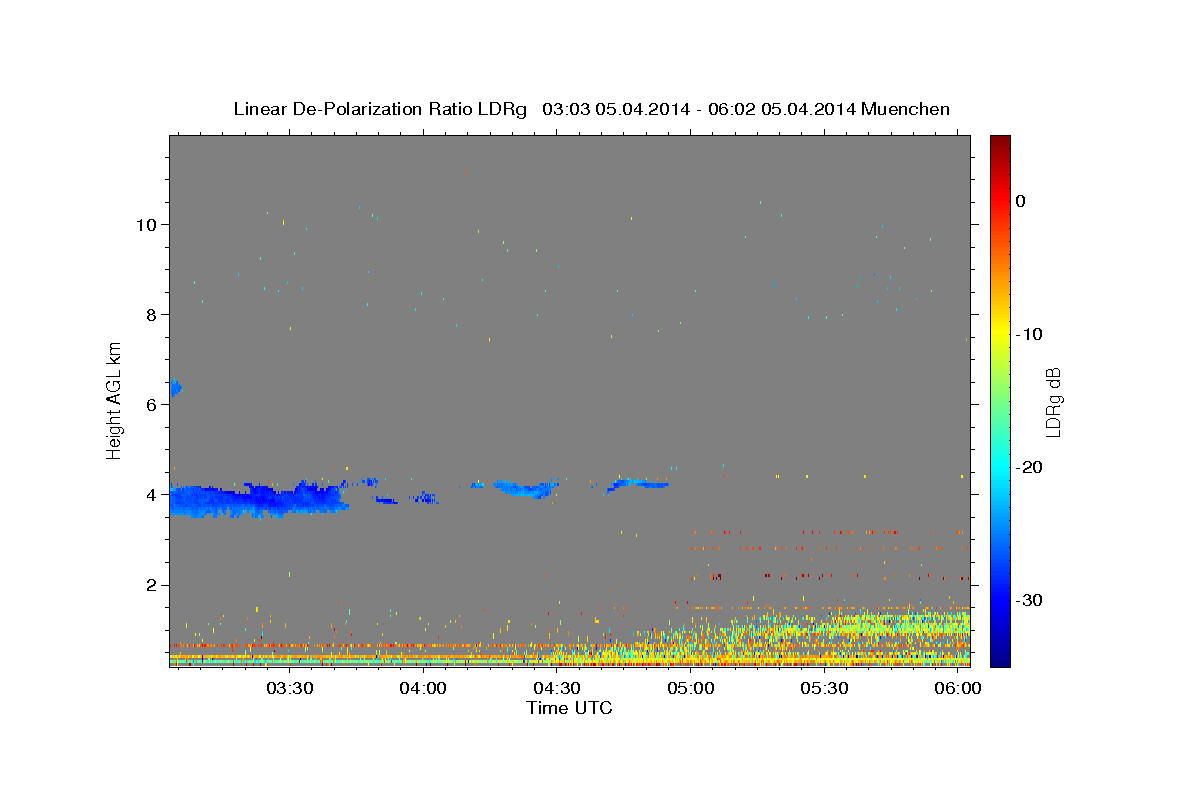This screenshot has height=800, width=1200.
Task: Click the height tick label 8
Action: pyautogui.click(x=151, y=314)
